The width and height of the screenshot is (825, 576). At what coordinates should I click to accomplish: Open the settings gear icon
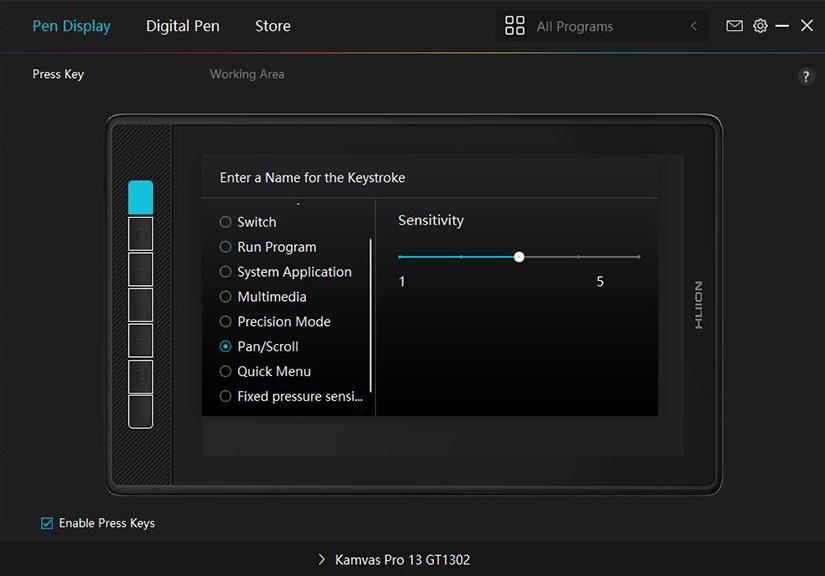coord(760,26)
